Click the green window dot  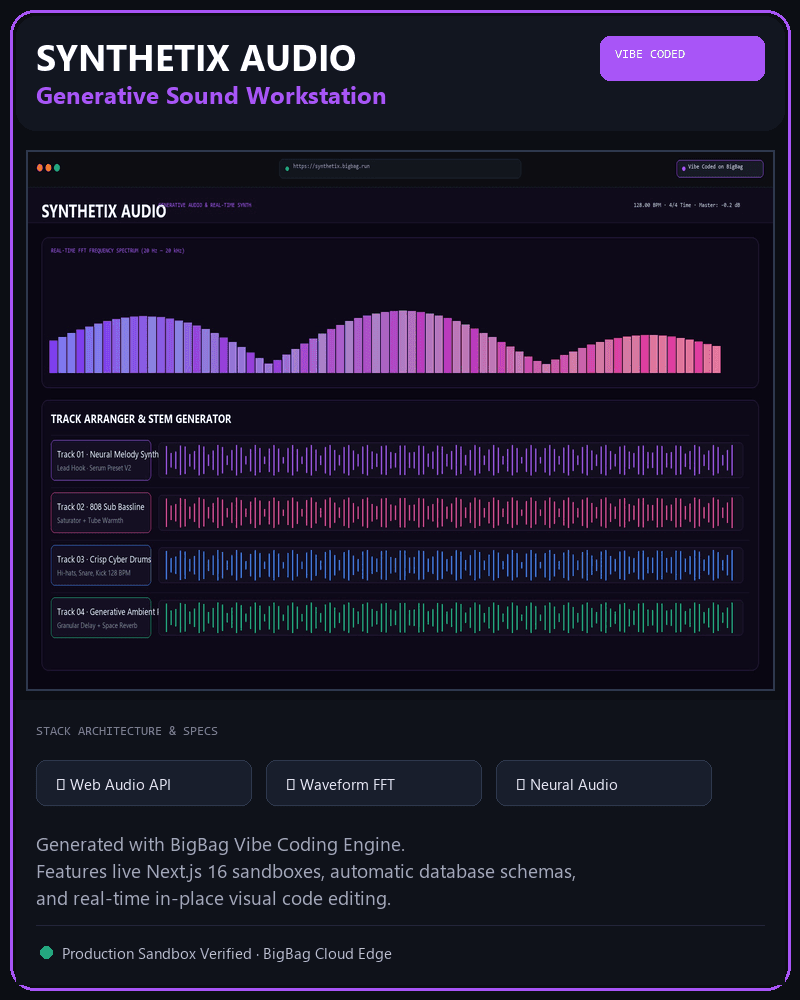coord(57,168)
